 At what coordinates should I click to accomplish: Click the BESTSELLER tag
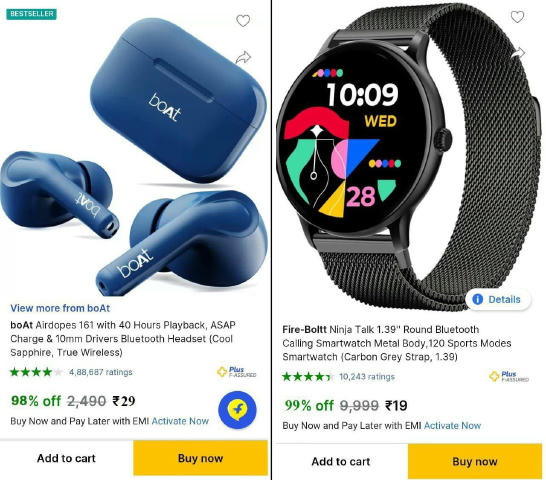pos(31,14)
